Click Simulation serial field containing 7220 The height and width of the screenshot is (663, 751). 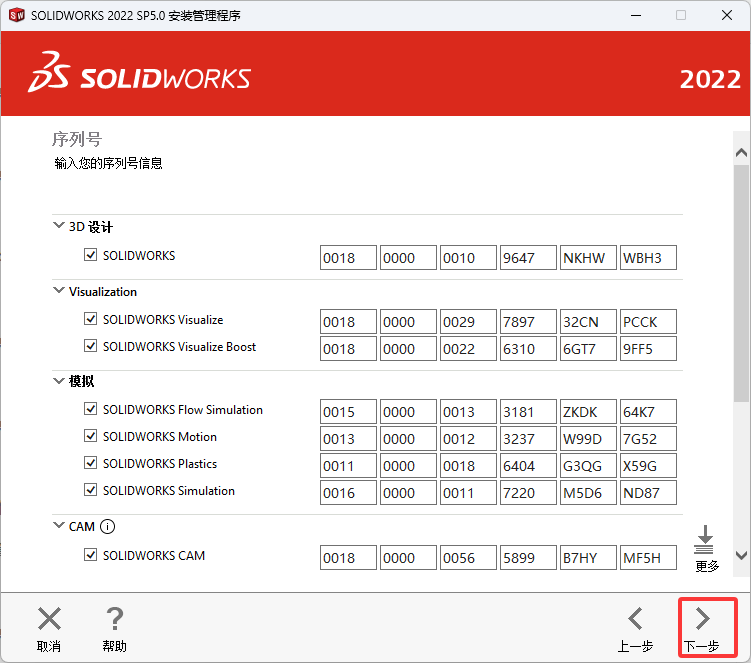pyautogui.click(x=528, y=492)
